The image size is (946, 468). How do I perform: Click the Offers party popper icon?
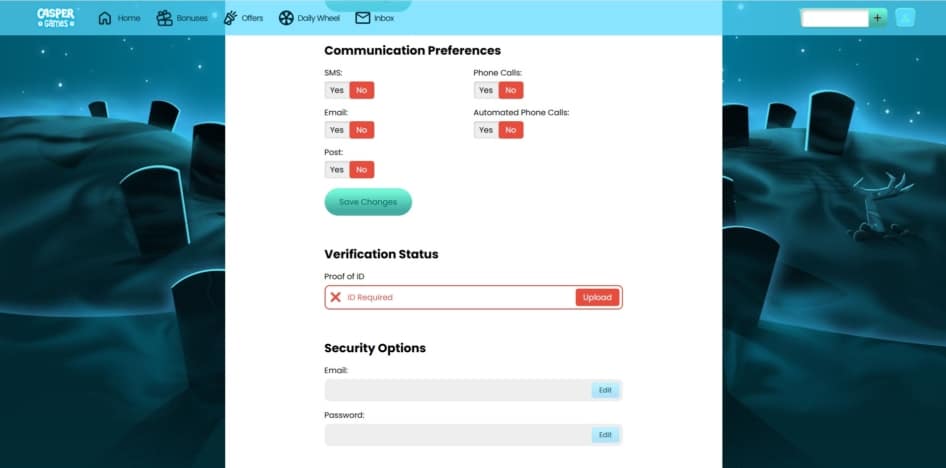pyautogui.click(x=231, y=18)
